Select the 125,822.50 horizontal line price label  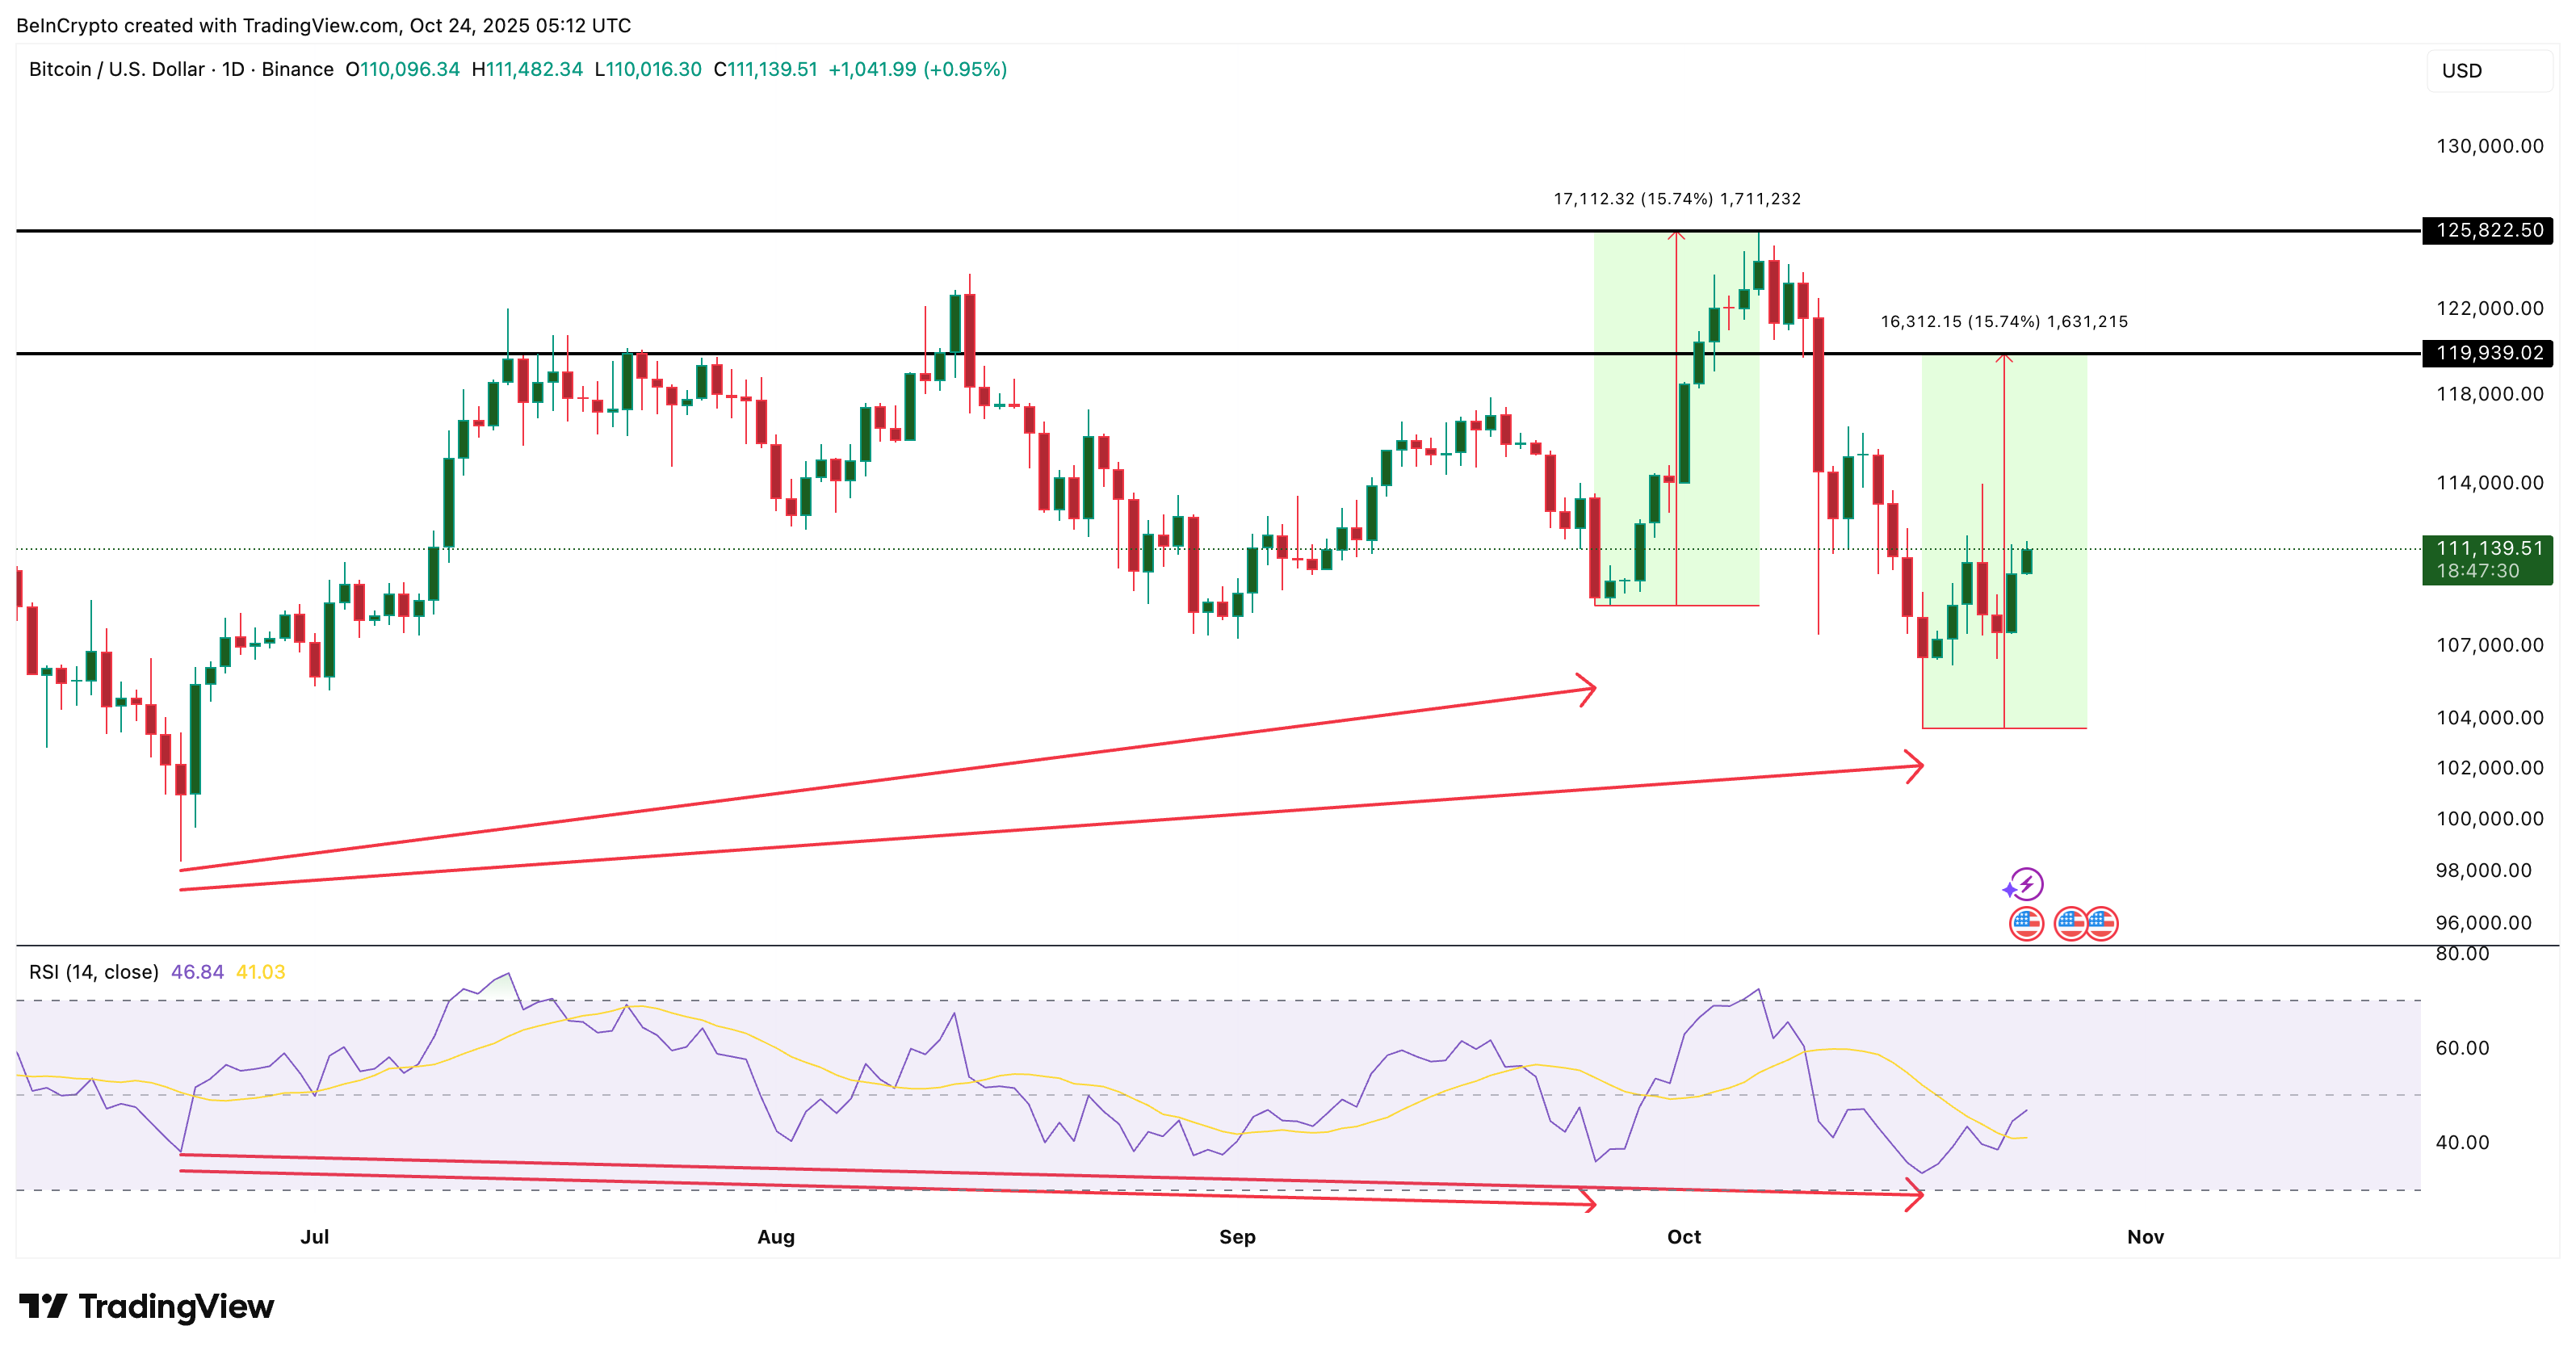click(2487, 230)
